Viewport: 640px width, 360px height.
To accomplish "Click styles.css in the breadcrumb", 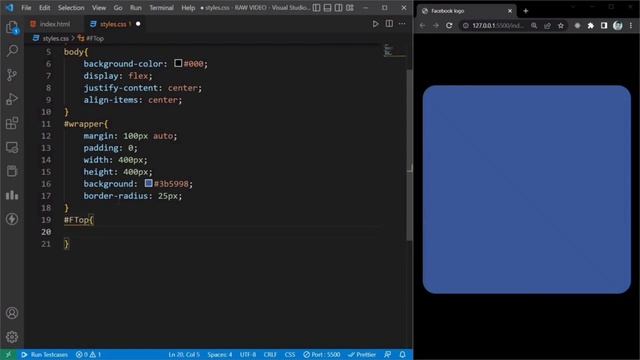I will pyautogui.click(x=55, y=38).
